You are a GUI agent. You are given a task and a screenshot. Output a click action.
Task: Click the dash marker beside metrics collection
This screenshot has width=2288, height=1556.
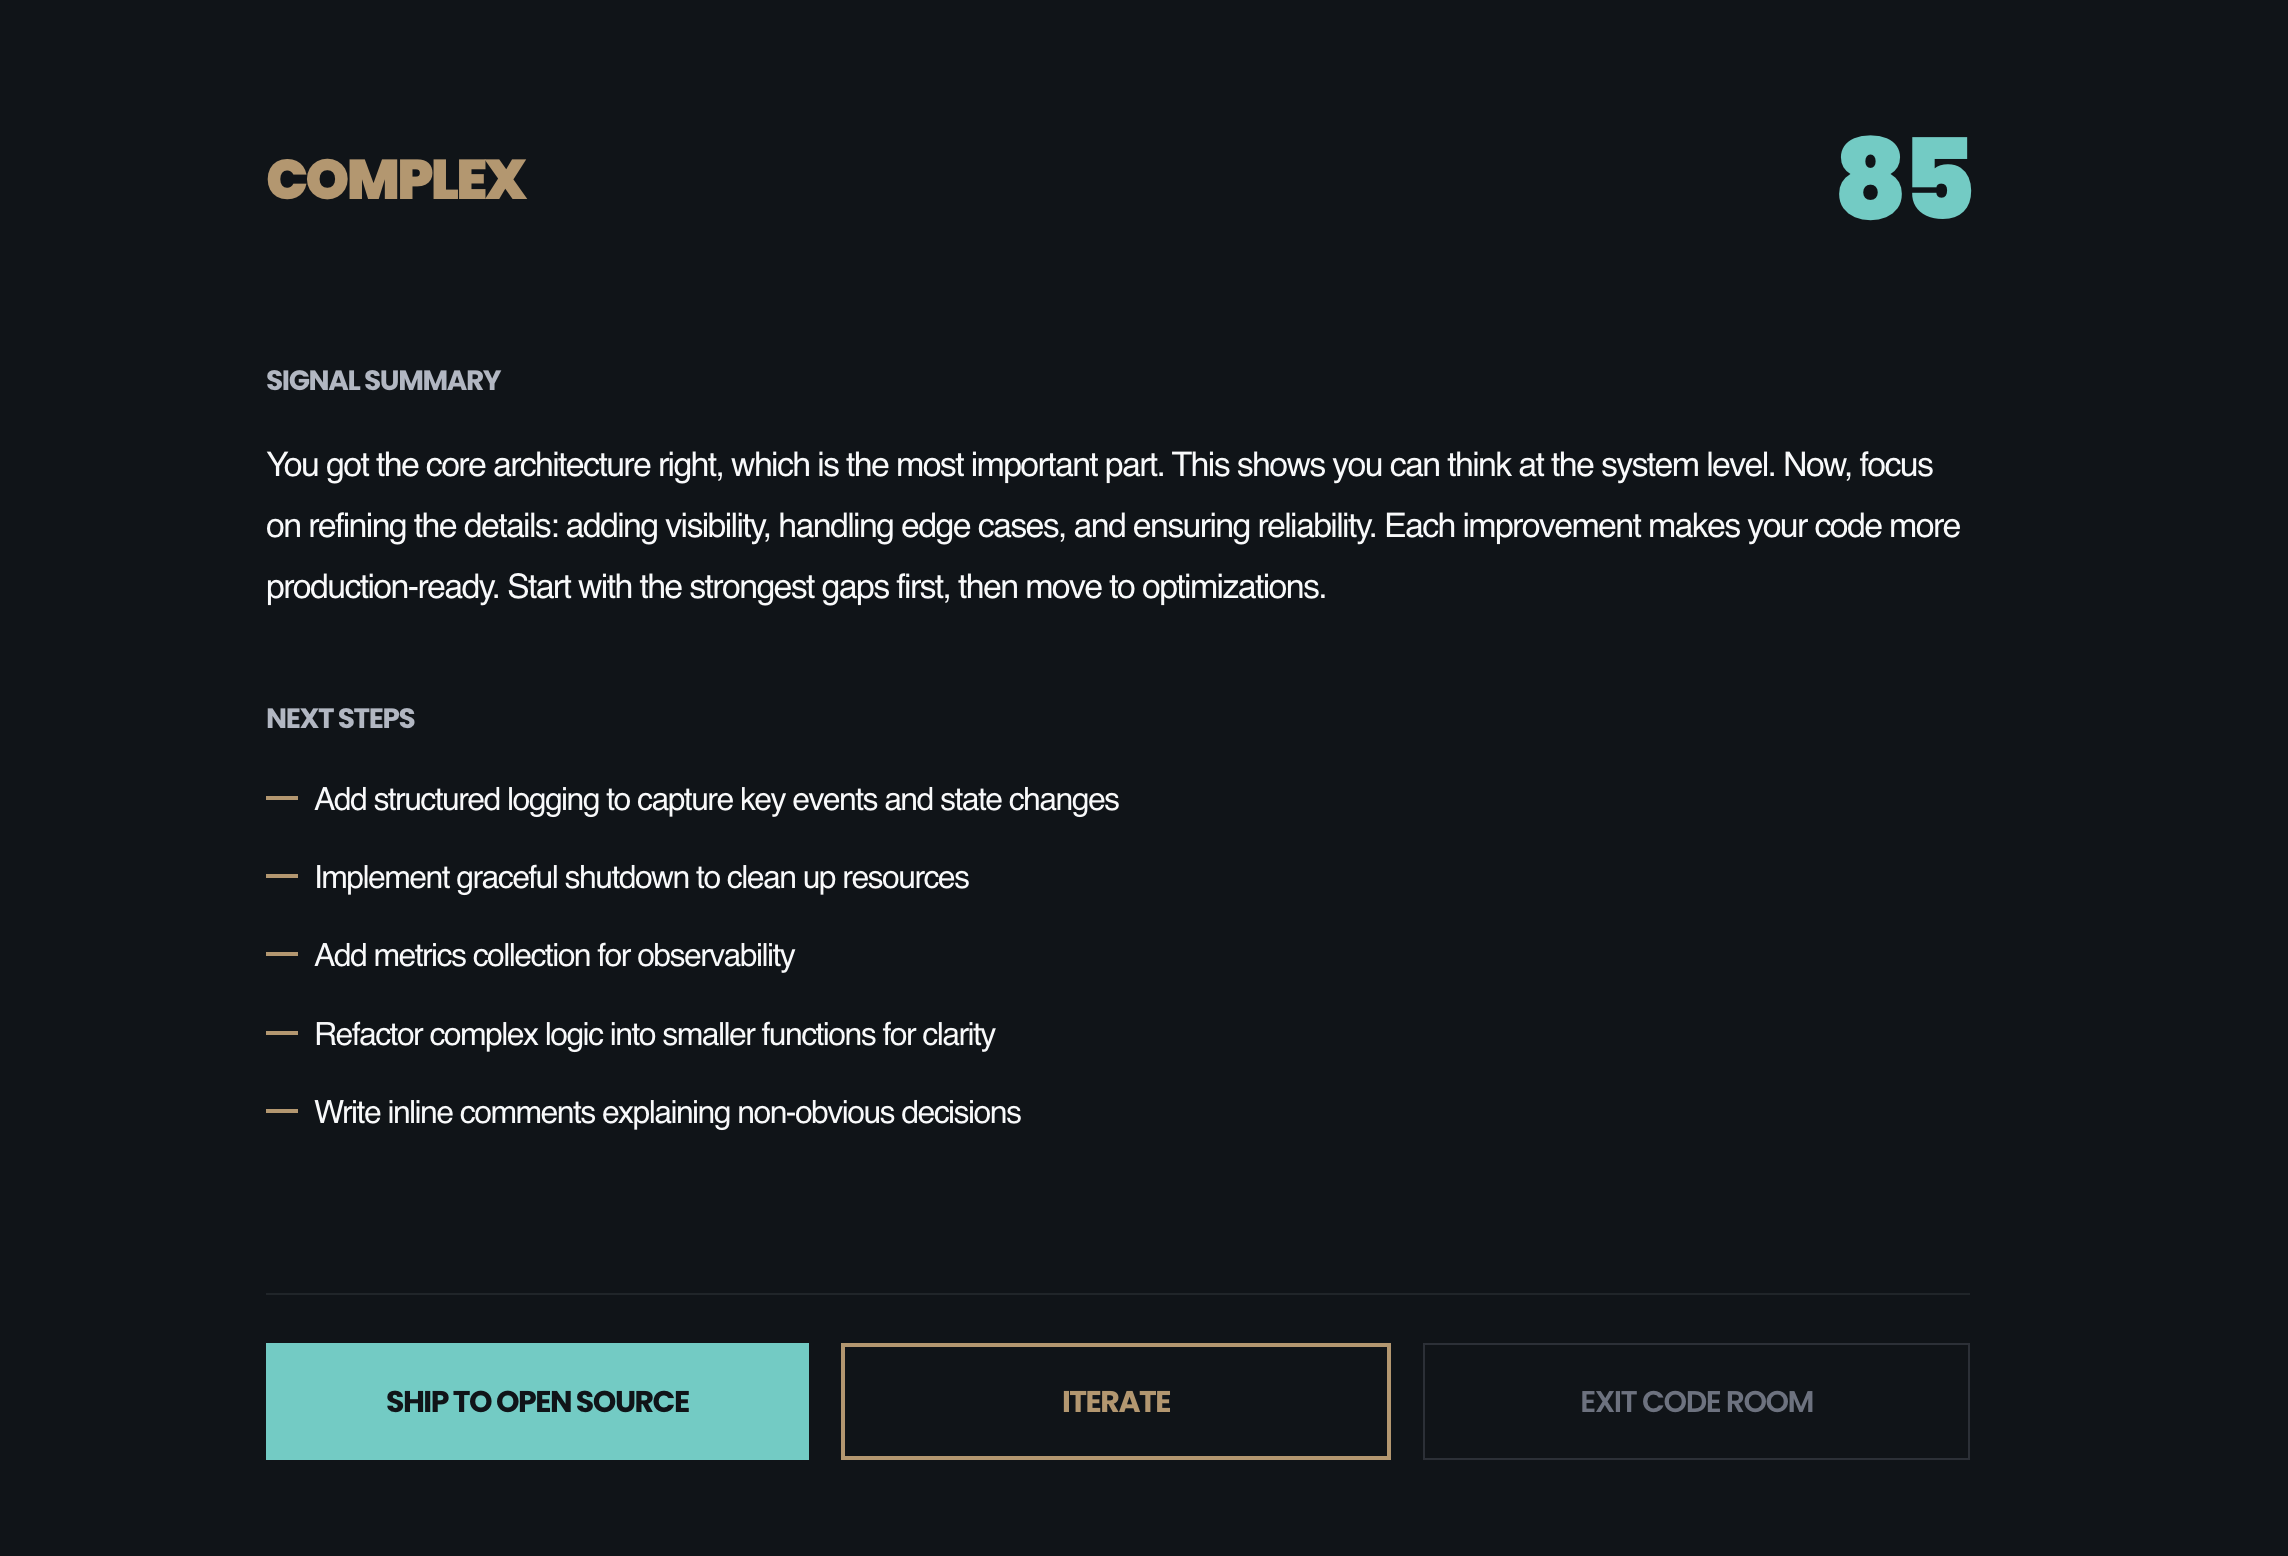pyautogui.click(x=282, y=952)
